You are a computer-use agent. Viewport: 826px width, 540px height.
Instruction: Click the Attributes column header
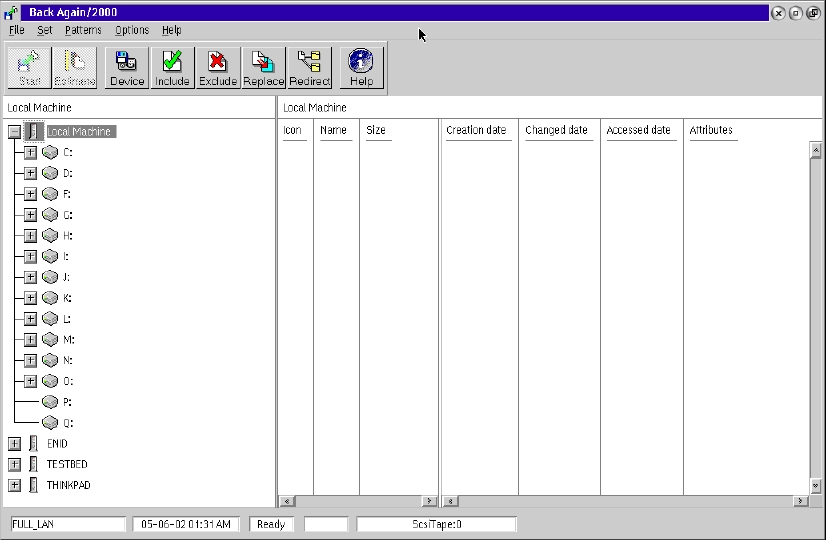click(x=711, y=130)
